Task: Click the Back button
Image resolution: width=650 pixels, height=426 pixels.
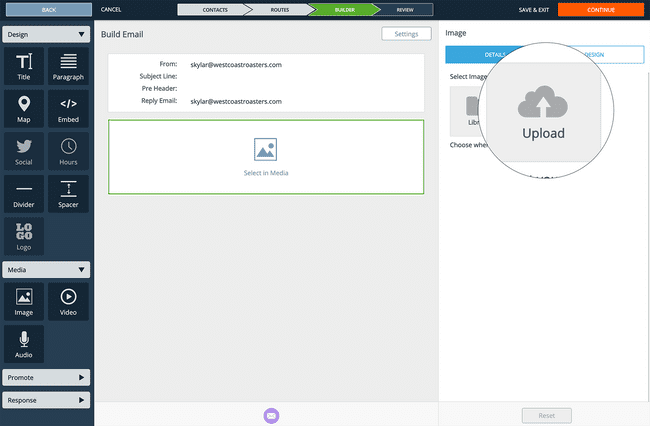Action: (49, 10)
